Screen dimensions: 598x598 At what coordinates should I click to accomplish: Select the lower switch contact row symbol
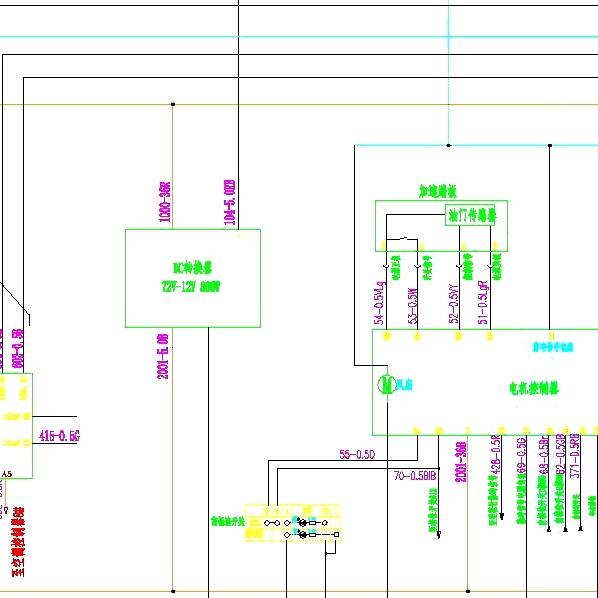tap(312, 535)
